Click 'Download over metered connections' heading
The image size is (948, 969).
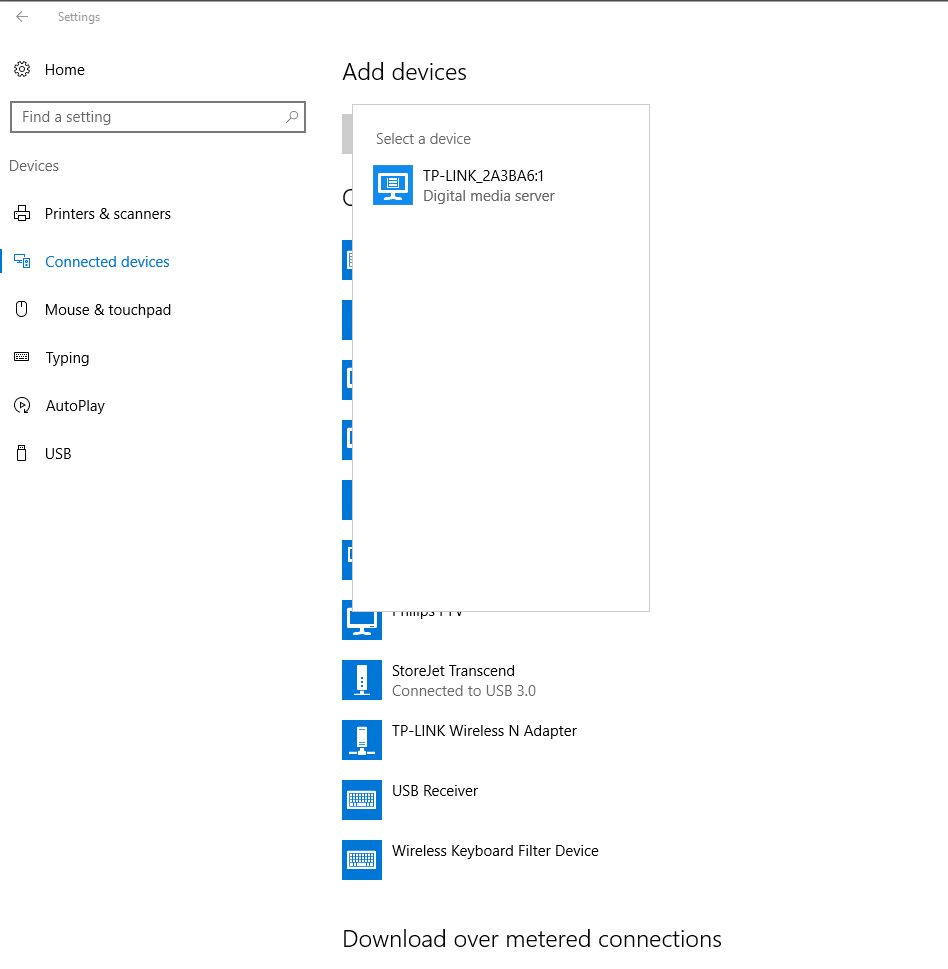(531, 939)
